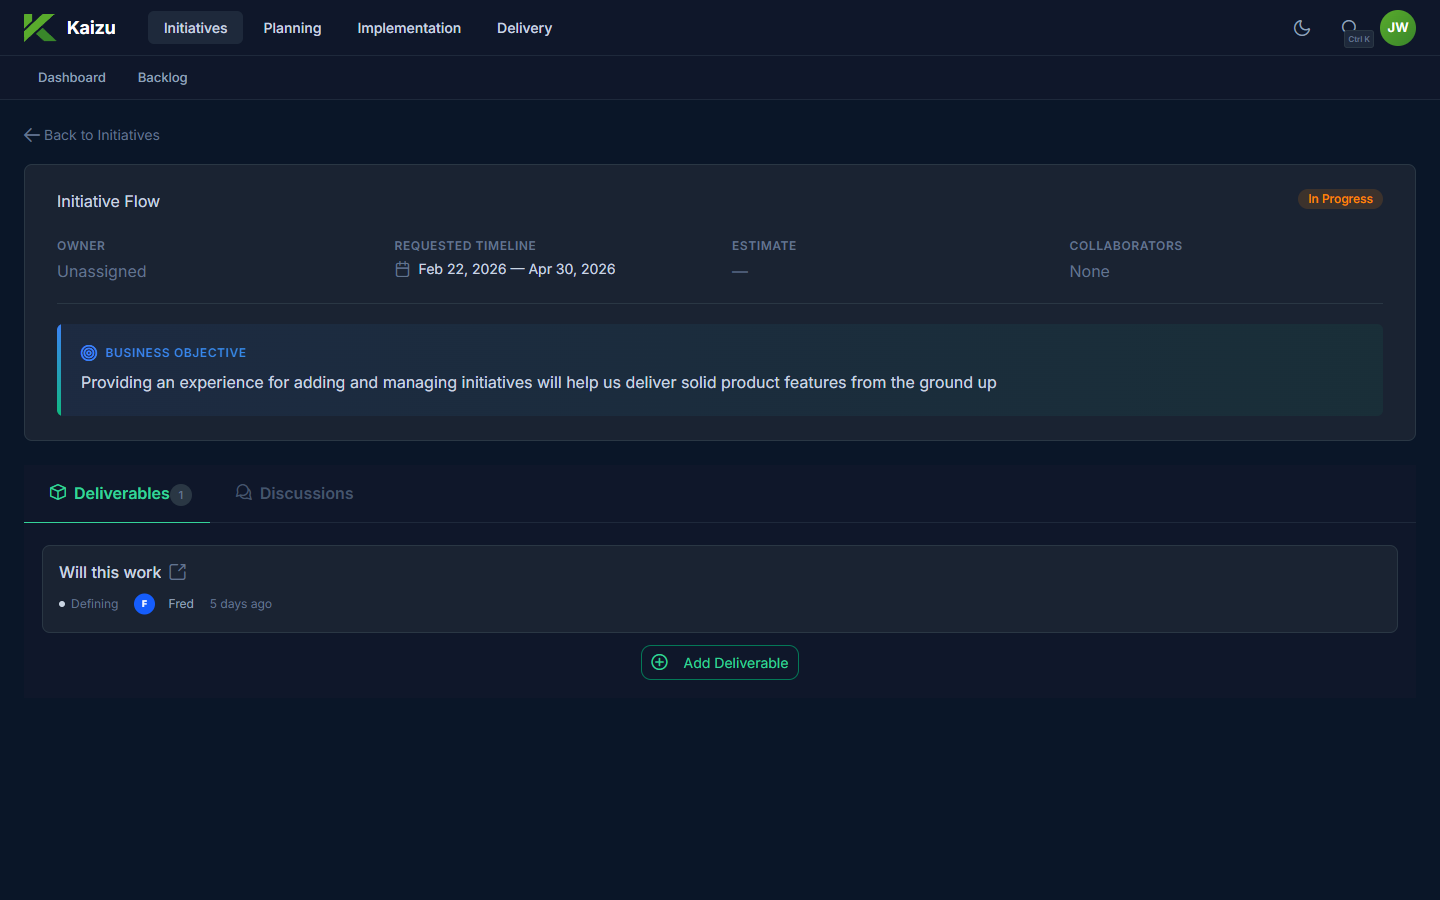Click the calendar icon in Requested Timeline

click(x=402, y=269)
